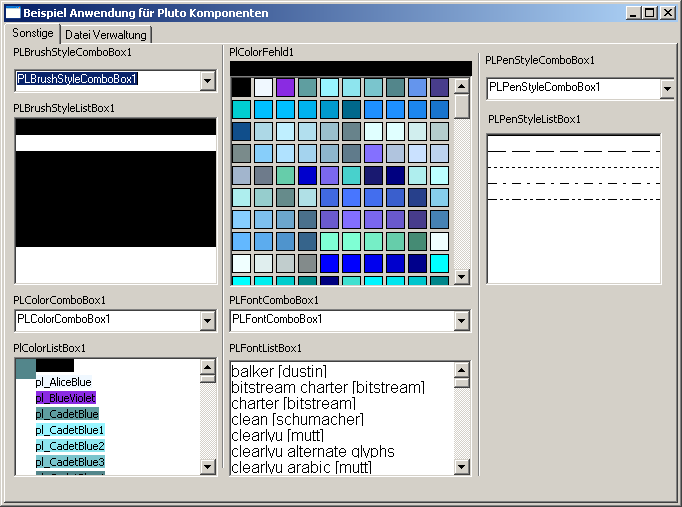Select the pl_BlueViolet color entry

click(x=65, y=398)
